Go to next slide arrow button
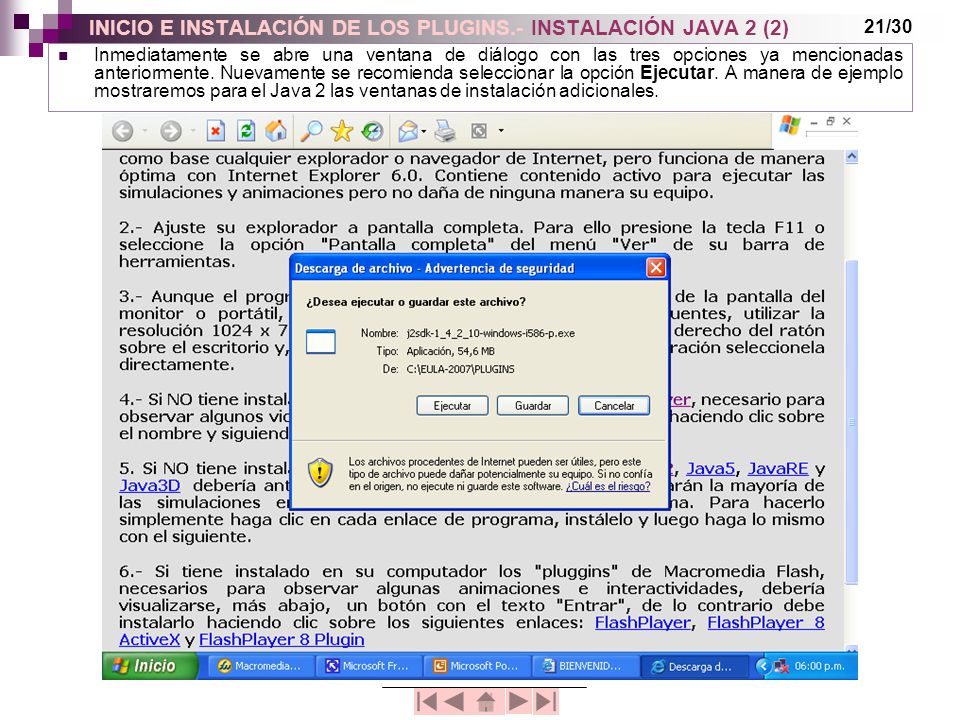Viewport: 960px width, 720px height. coord(518,702)
